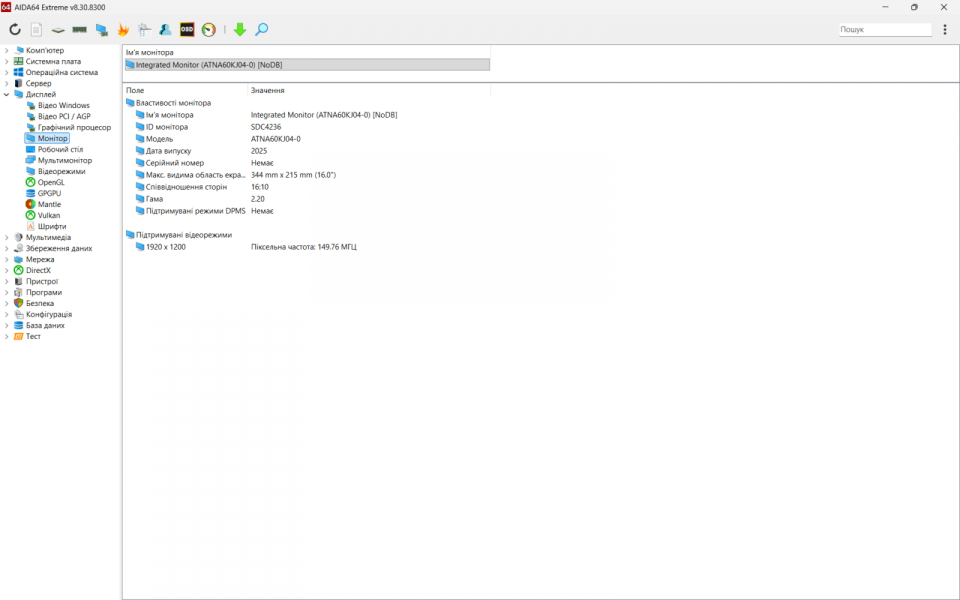Viewport: 960px width, 600px height.
Task: Select the Конфігурація category label
Action: tap(49, 315)
